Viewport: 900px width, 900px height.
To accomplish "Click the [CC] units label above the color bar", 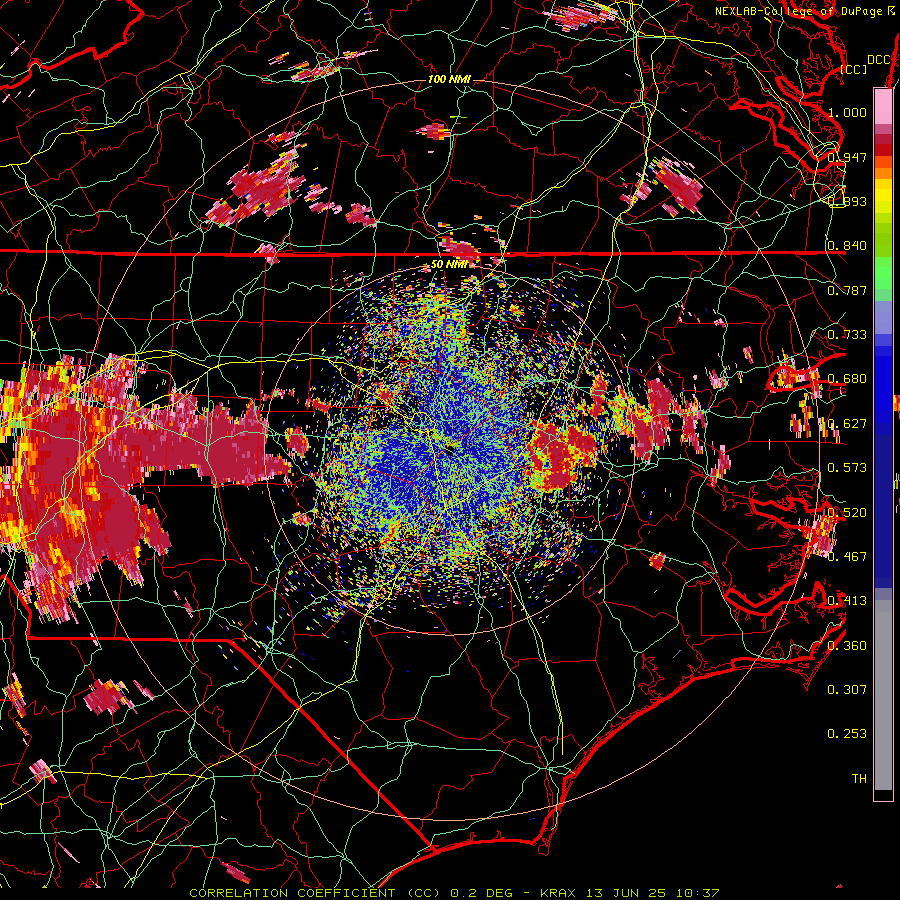I will (x=854, y=69).
